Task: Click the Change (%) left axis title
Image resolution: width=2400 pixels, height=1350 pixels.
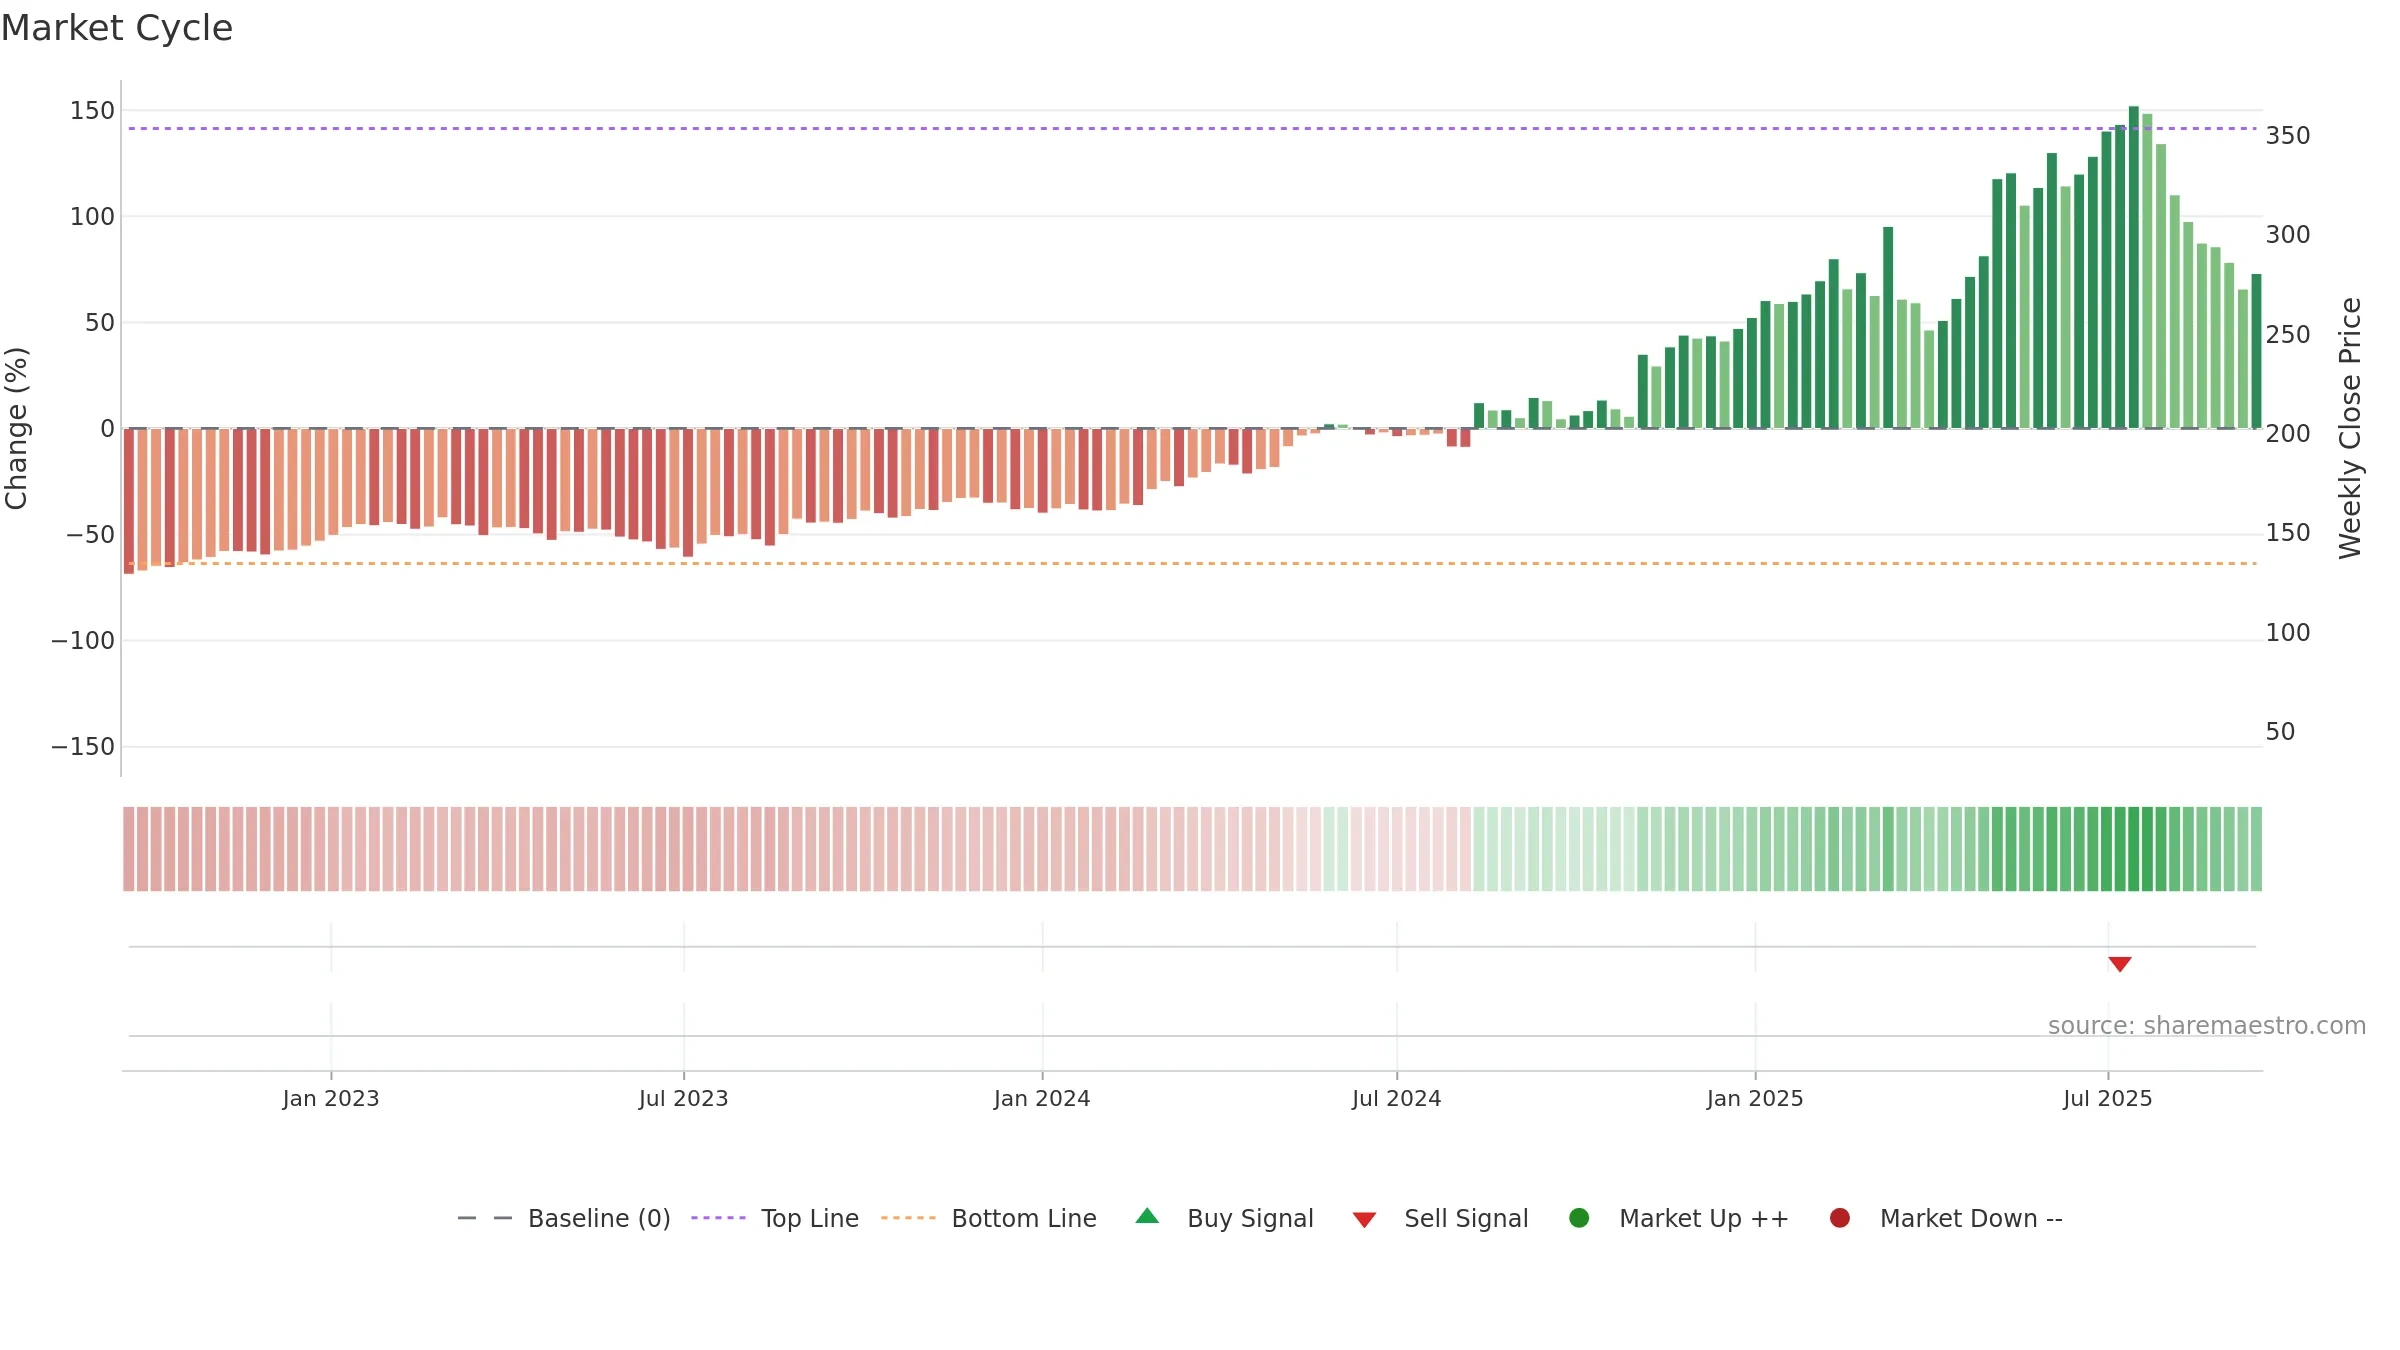Action: (x=16, y=428)
